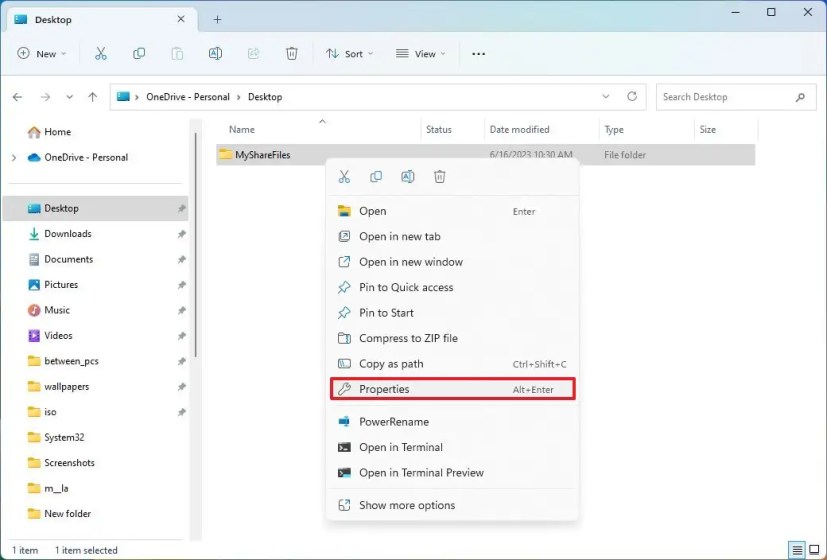Click the See more three-dots toolbar button
The image size is (827, 560).
478,54
